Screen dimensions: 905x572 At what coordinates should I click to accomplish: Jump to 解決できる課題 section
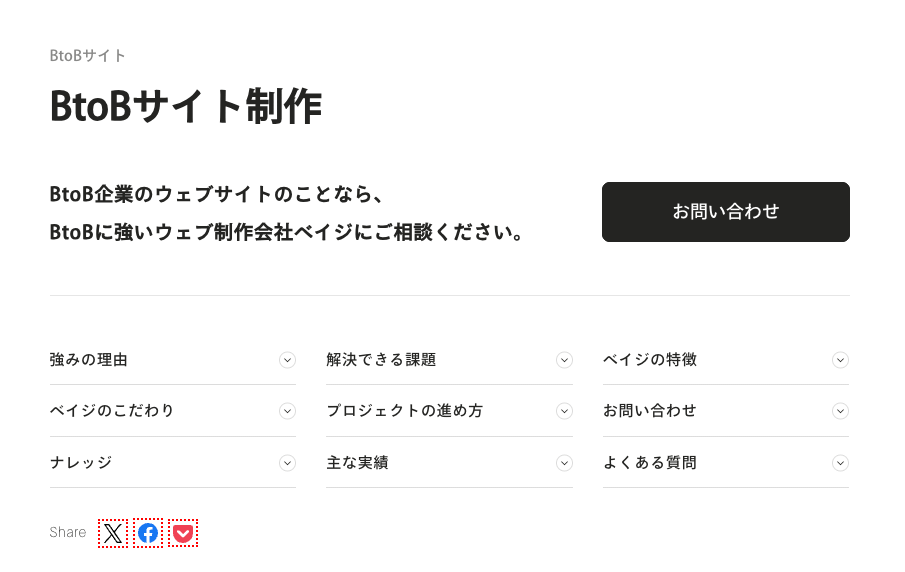tap(381, 360)
